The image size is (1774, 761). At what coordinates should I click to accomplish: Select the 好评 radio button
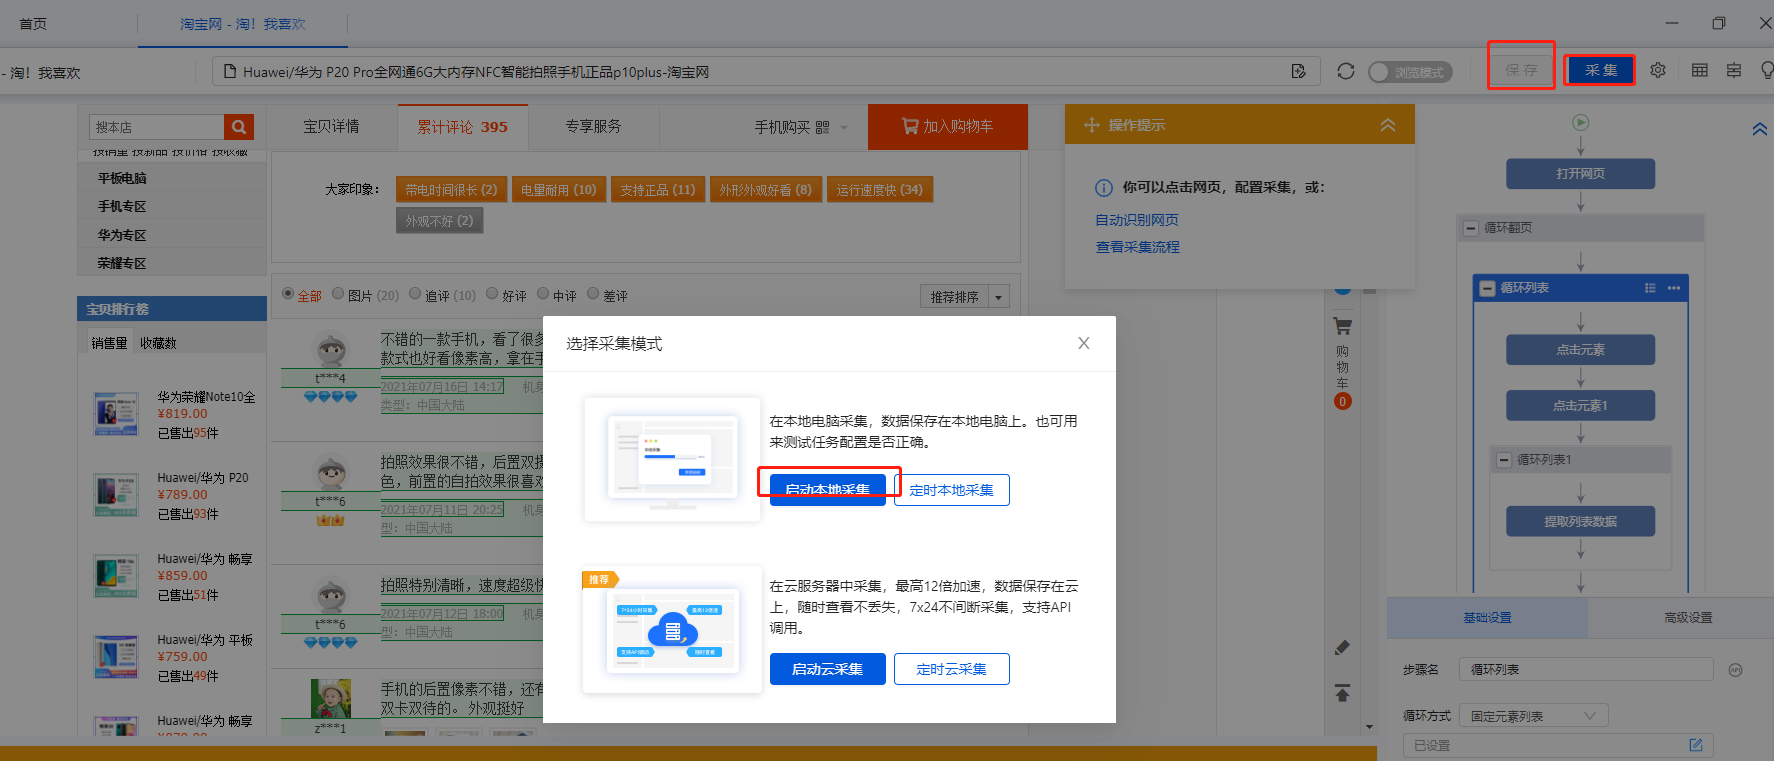pos(492,294)
